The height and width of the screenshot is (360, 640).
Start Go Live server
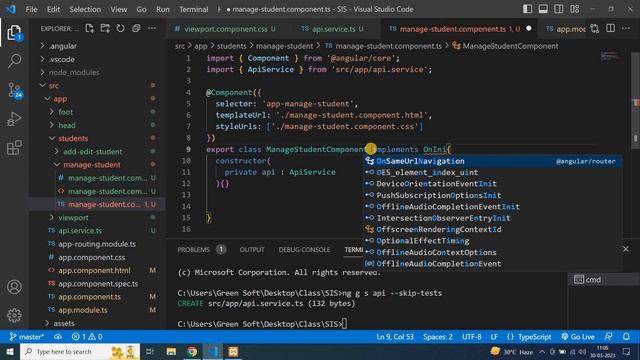coord(578,337)
